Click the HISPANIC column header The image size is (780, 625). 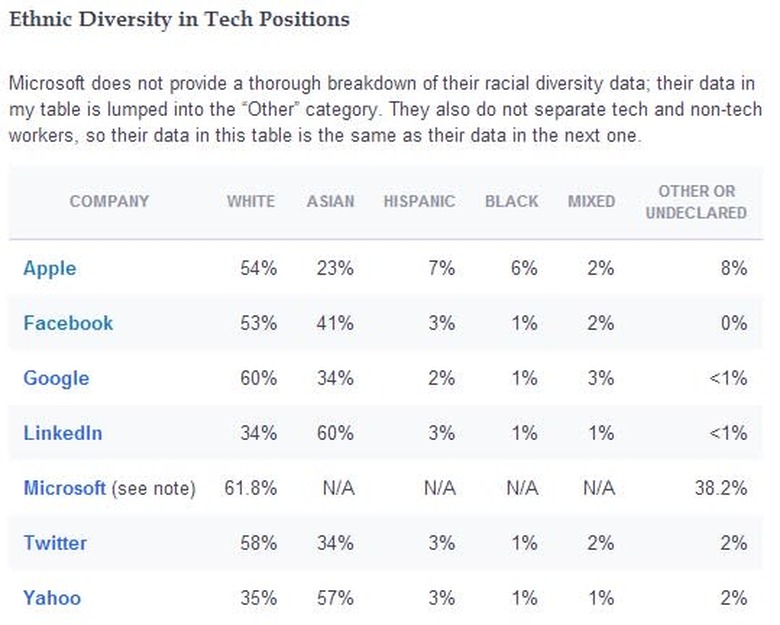click(419, 201)
